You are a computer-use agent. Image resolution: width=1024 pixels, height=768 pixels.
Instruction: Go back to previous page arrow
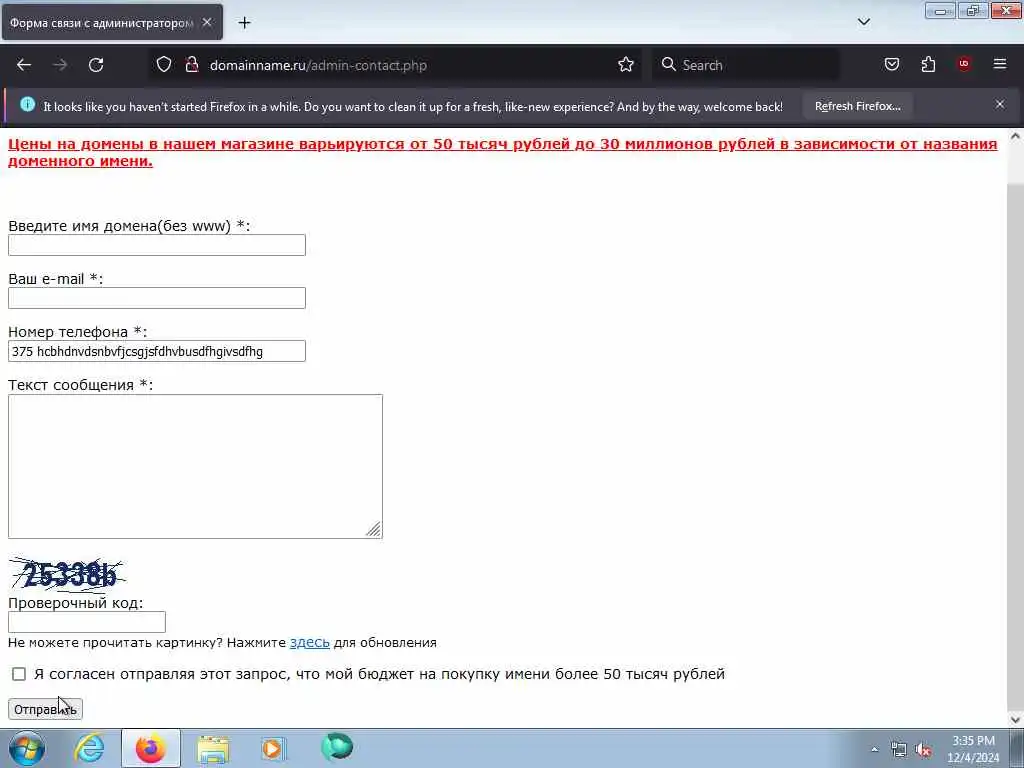[24, 65]
